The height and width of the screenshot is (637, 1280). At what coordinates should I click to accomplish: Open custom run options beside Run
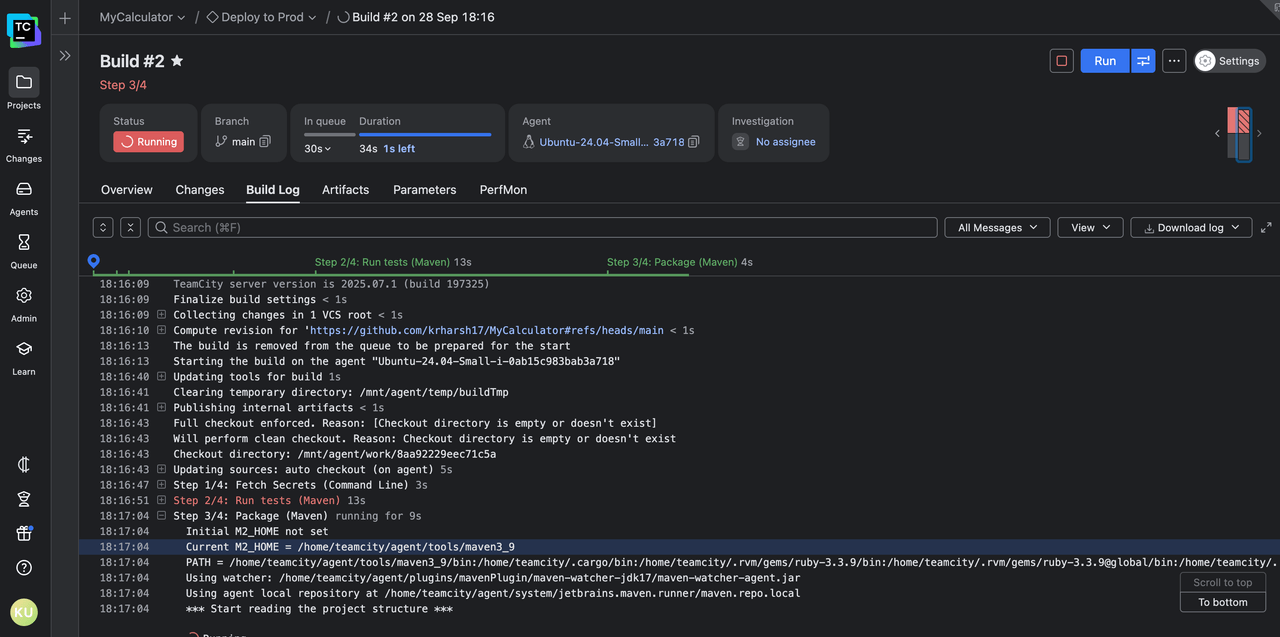tap(1143, 61)
